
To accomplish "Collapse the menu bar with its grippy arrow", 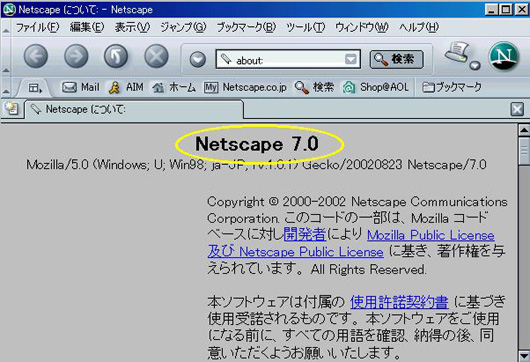I will 6,30.
